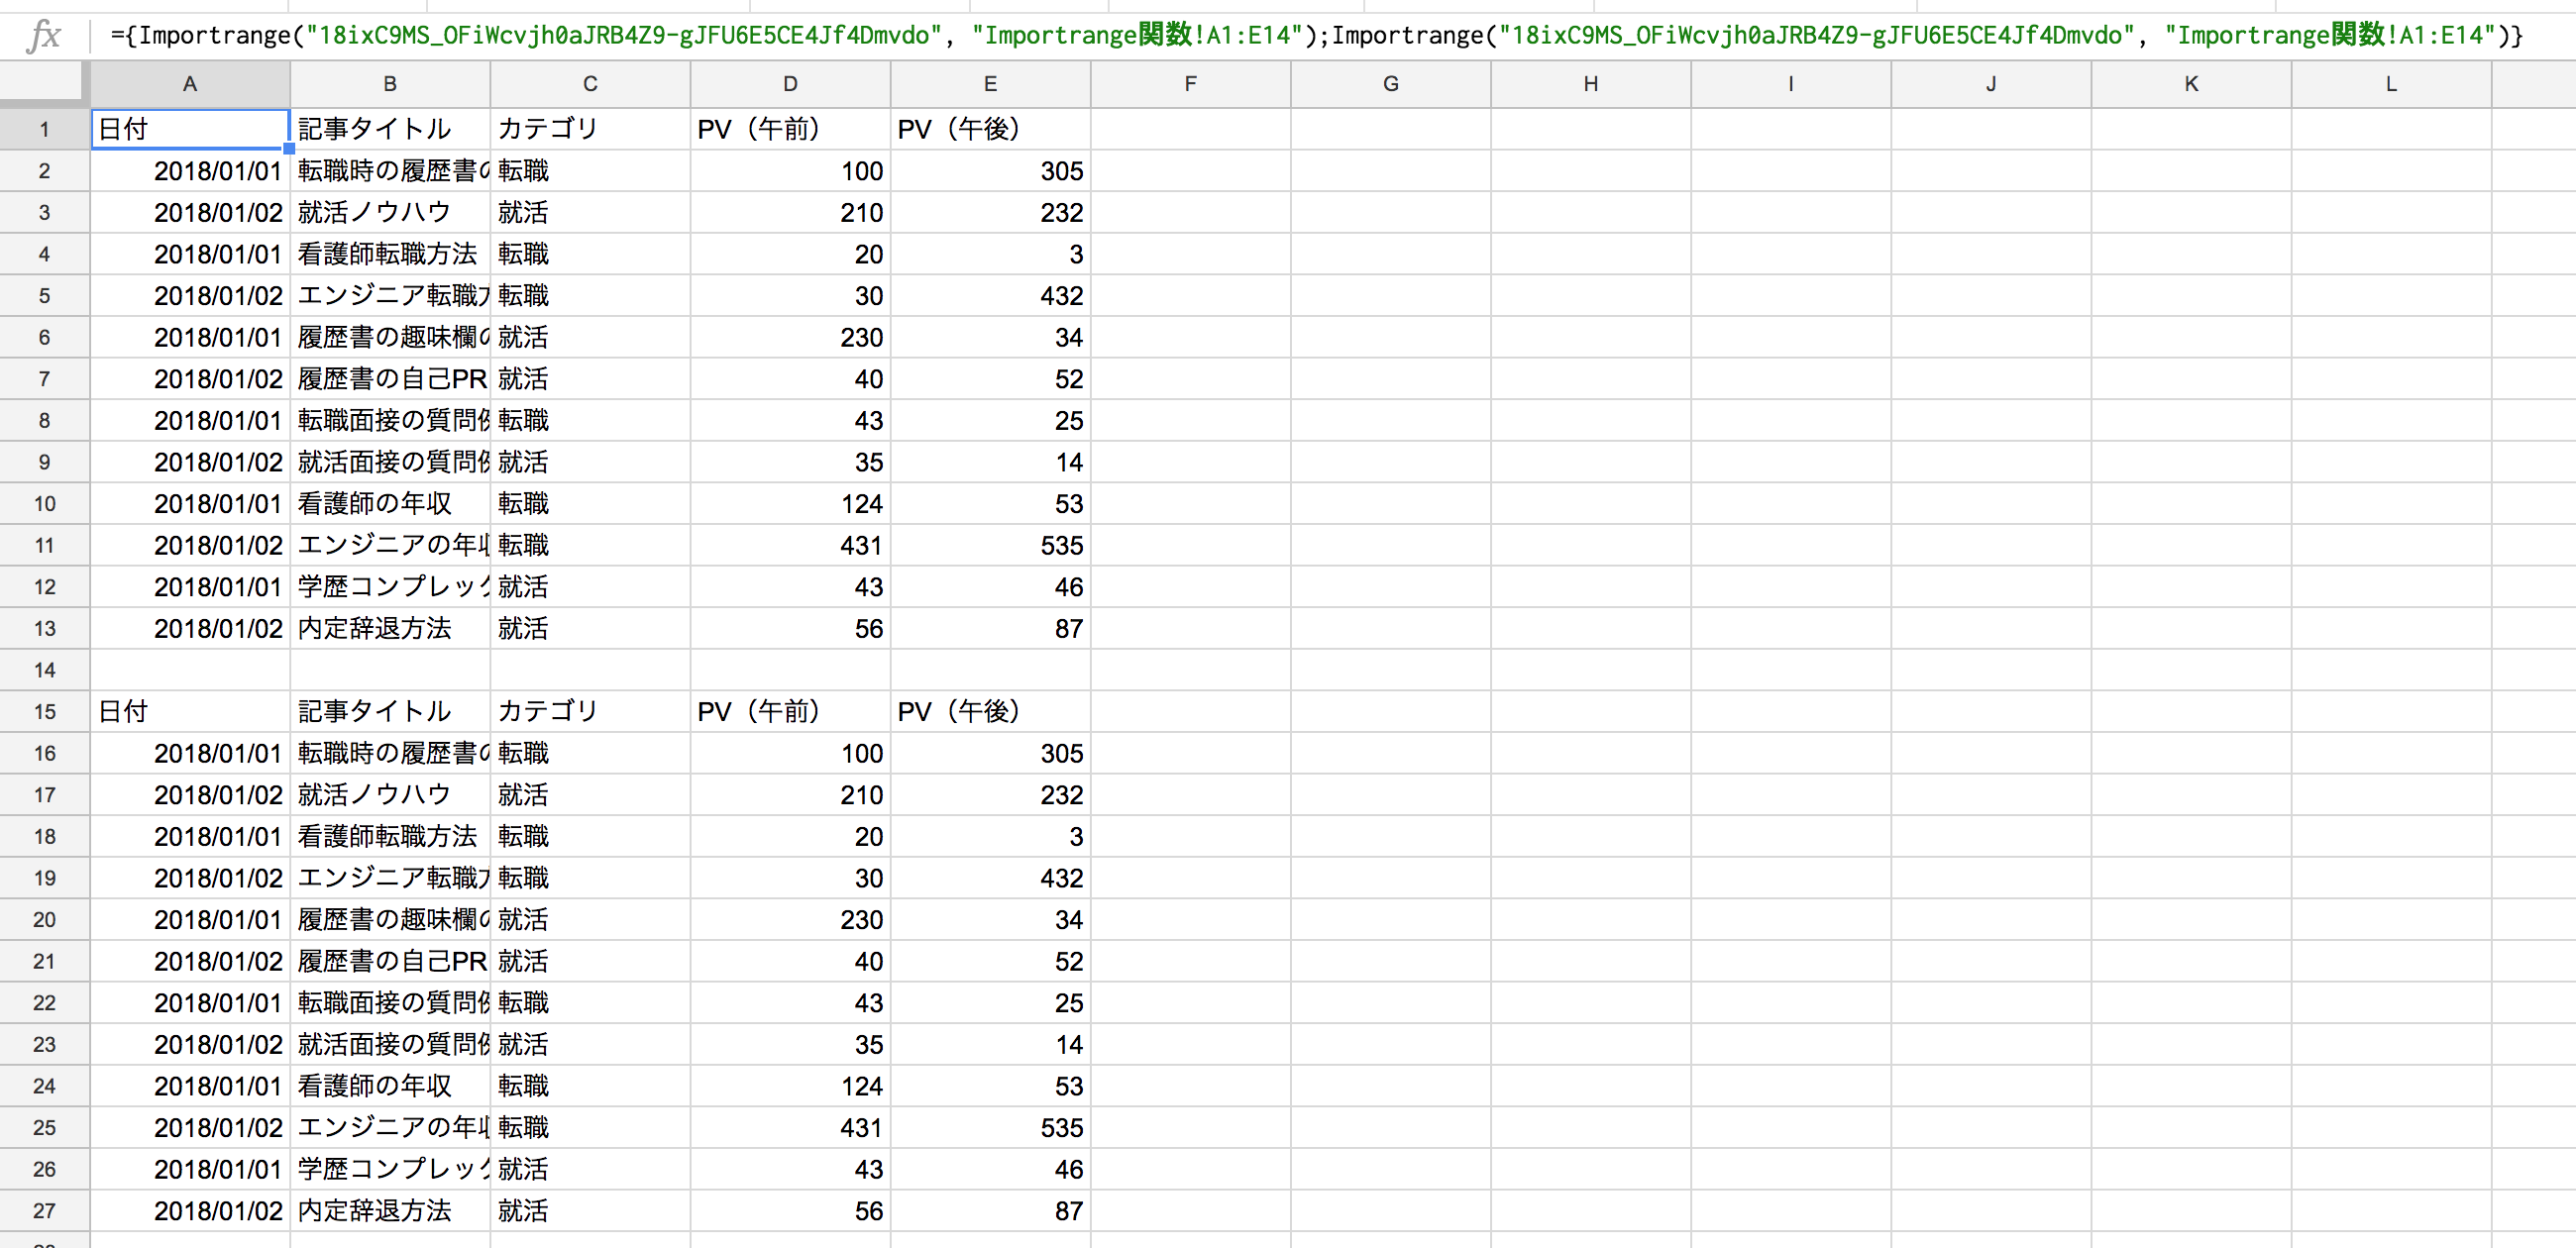Click cell E23 with value 14
Image resolution: width=2576 pixels, height=1248 pixels.
tap(990, 1045)
